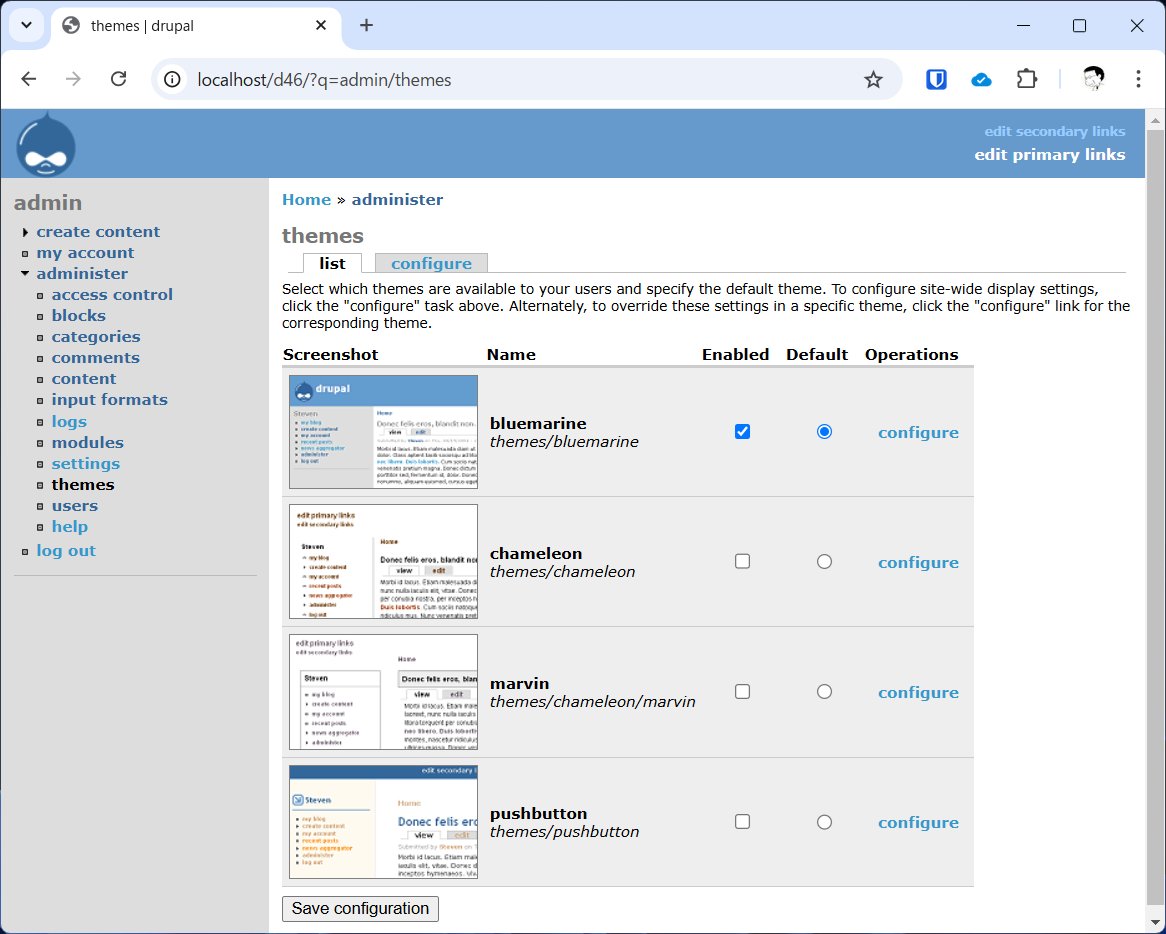The width and height of the screenshot is (1166, 934).
Task: Configure the bluemarine theme
Action: (918, 432)
